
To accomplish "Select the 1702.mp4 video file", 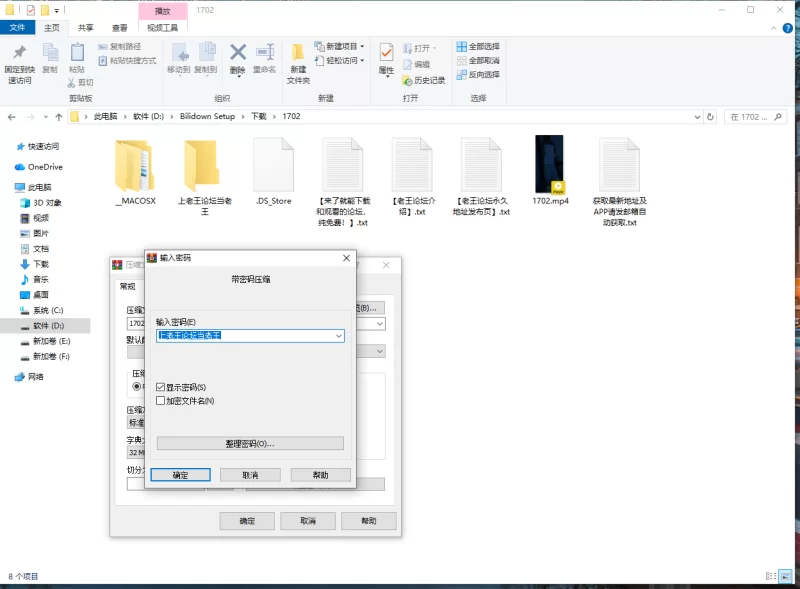I will point(549,165).
